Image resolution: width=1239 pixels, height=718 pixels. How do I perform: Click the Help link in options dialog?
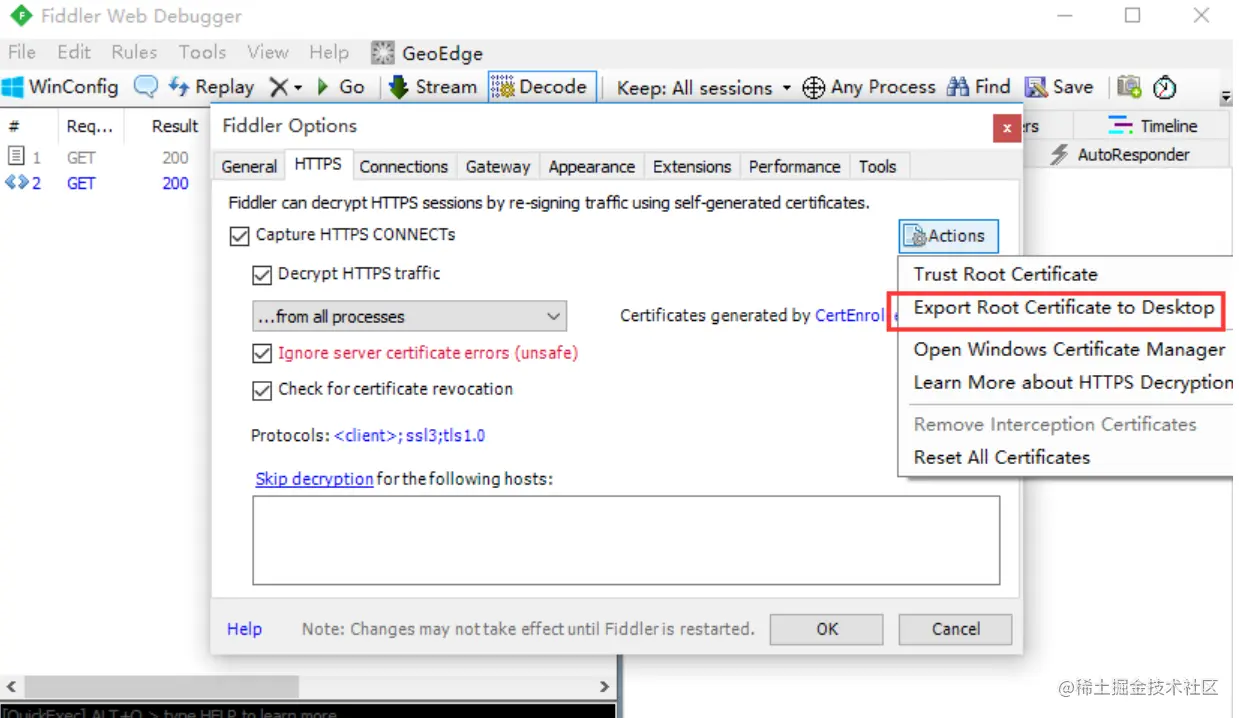click(x=244, y=629)
